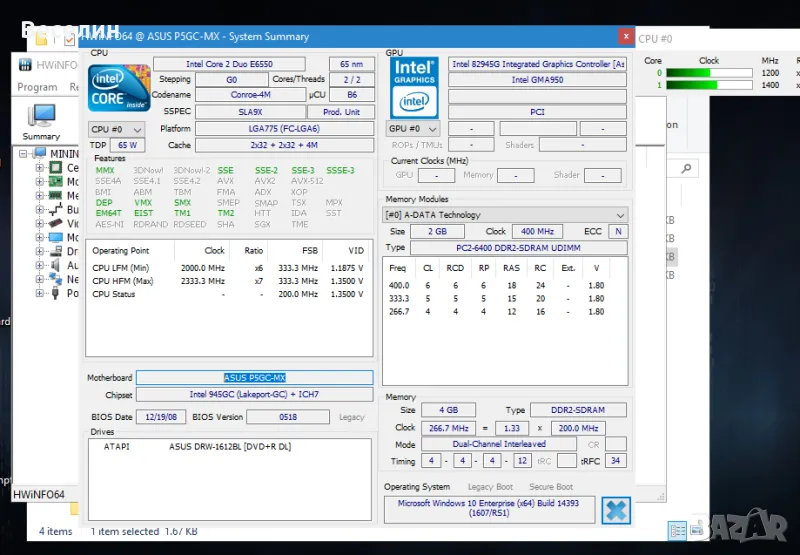Click the ASUS P5GC-MX motherboard name field
Viewport: 800px width, 555px height.
pyautogui.click(x=254, y=378)
